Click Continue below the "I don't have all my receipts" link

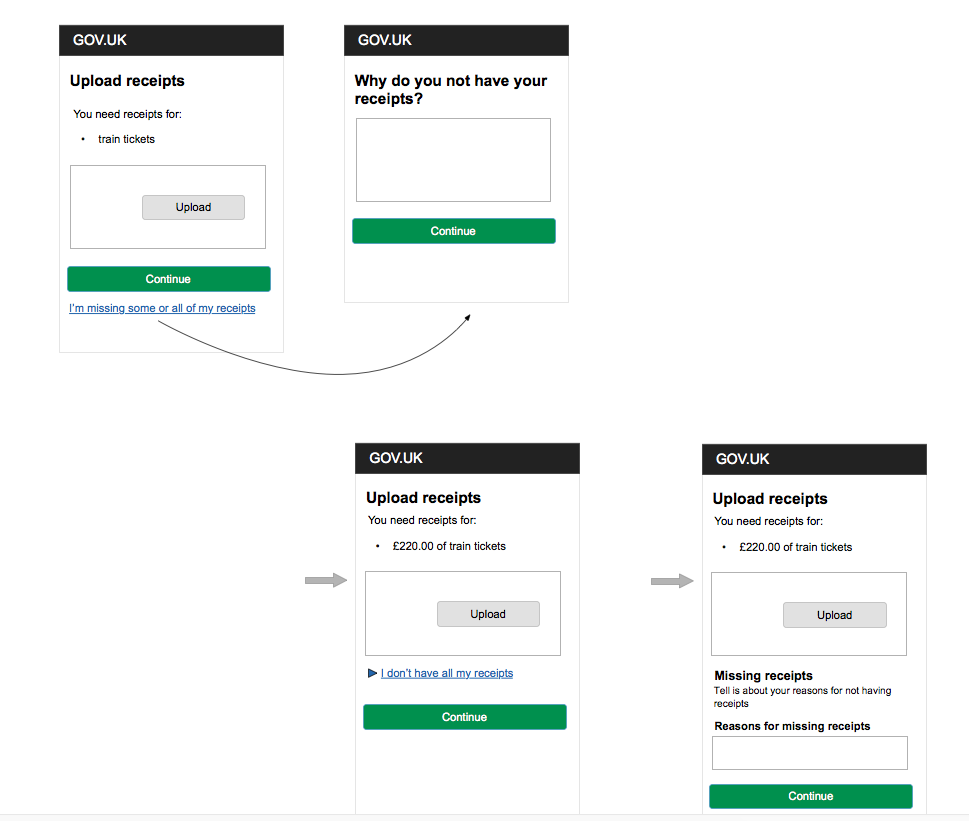(464, 717)
